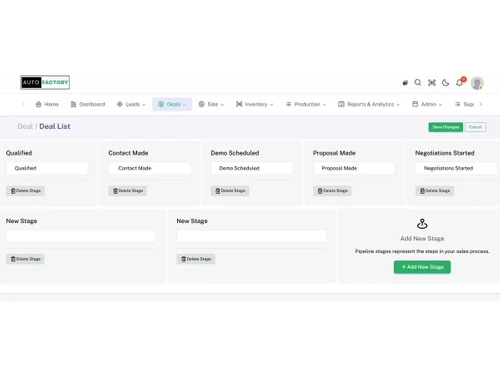Click the Leads eye icon

(120, 104)
